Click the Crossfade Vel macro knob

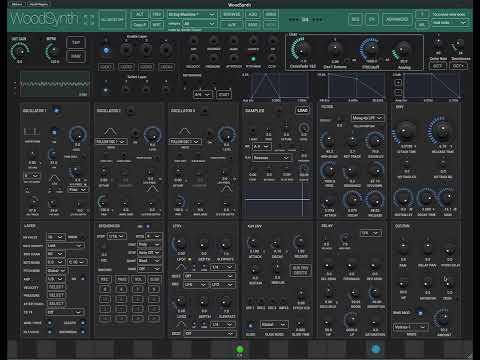click(302, 50)
